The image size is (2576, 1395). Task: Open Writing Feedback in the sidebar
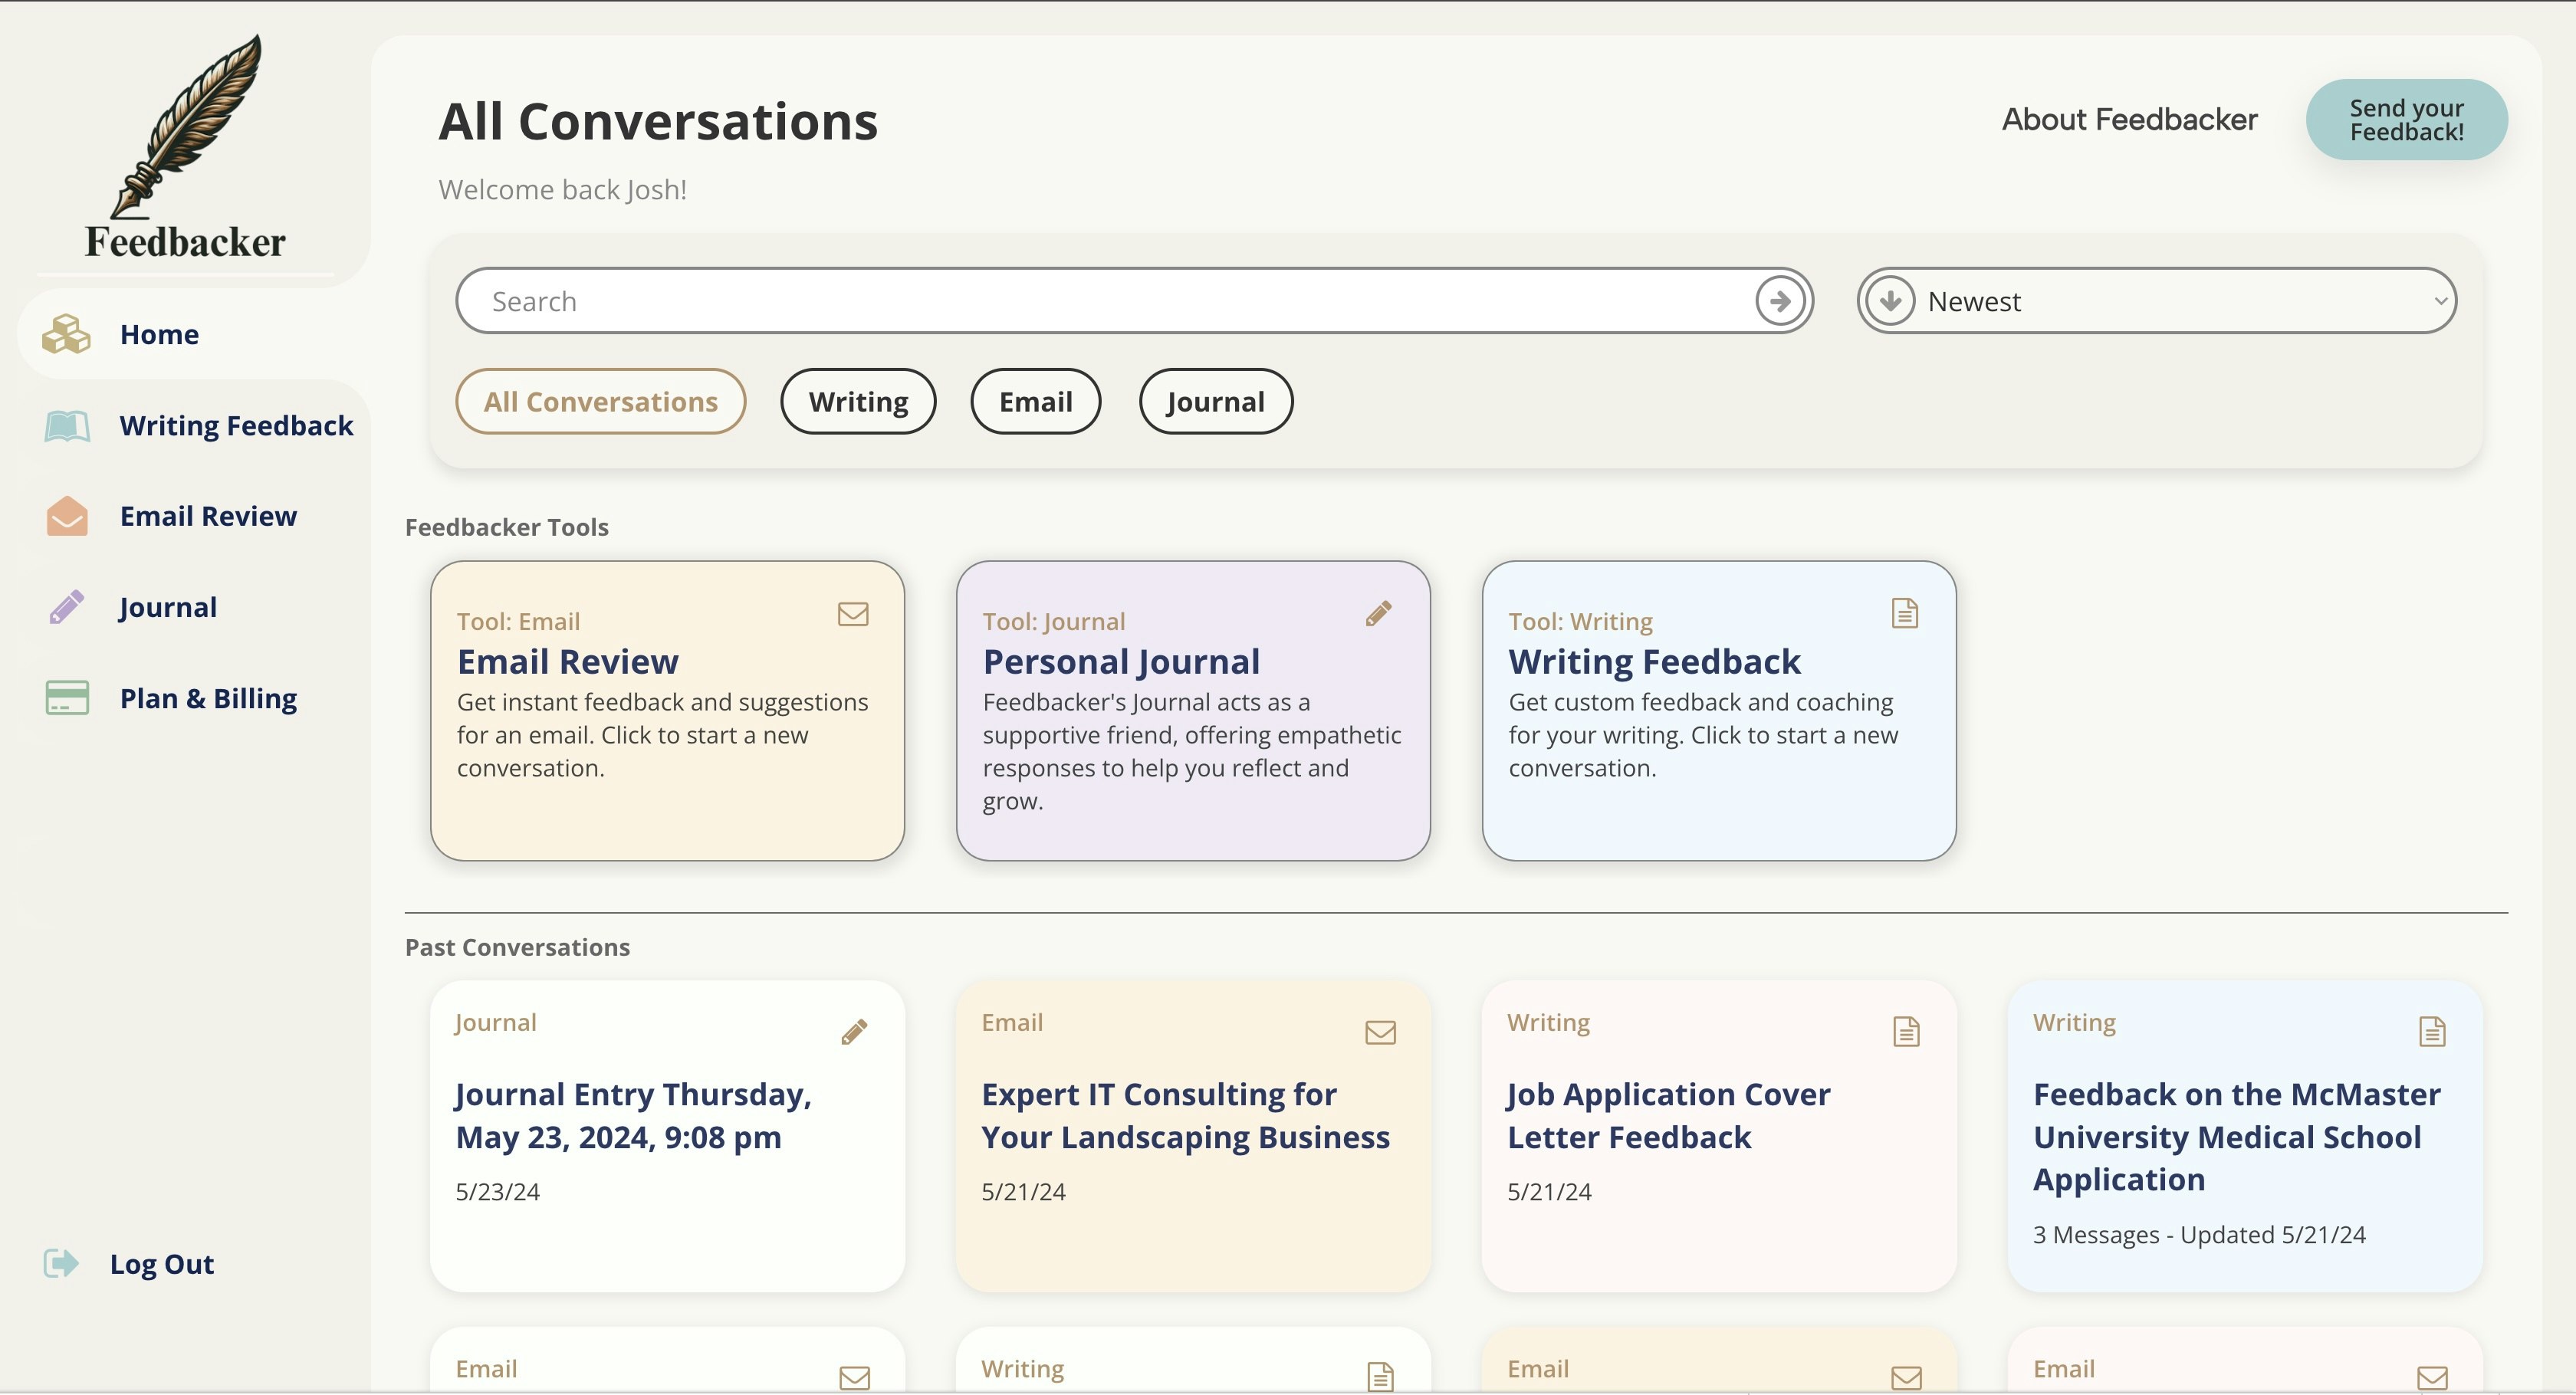(x=236, y=426)
